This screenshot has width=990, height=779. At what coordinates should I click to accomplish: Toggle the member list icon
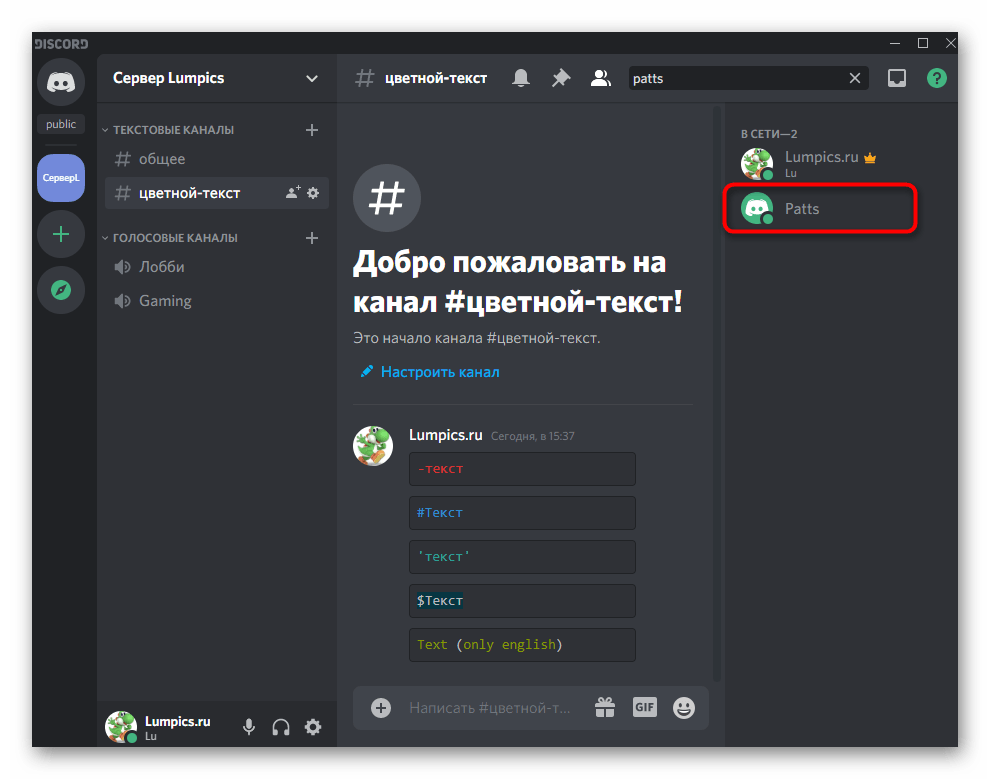600,78
